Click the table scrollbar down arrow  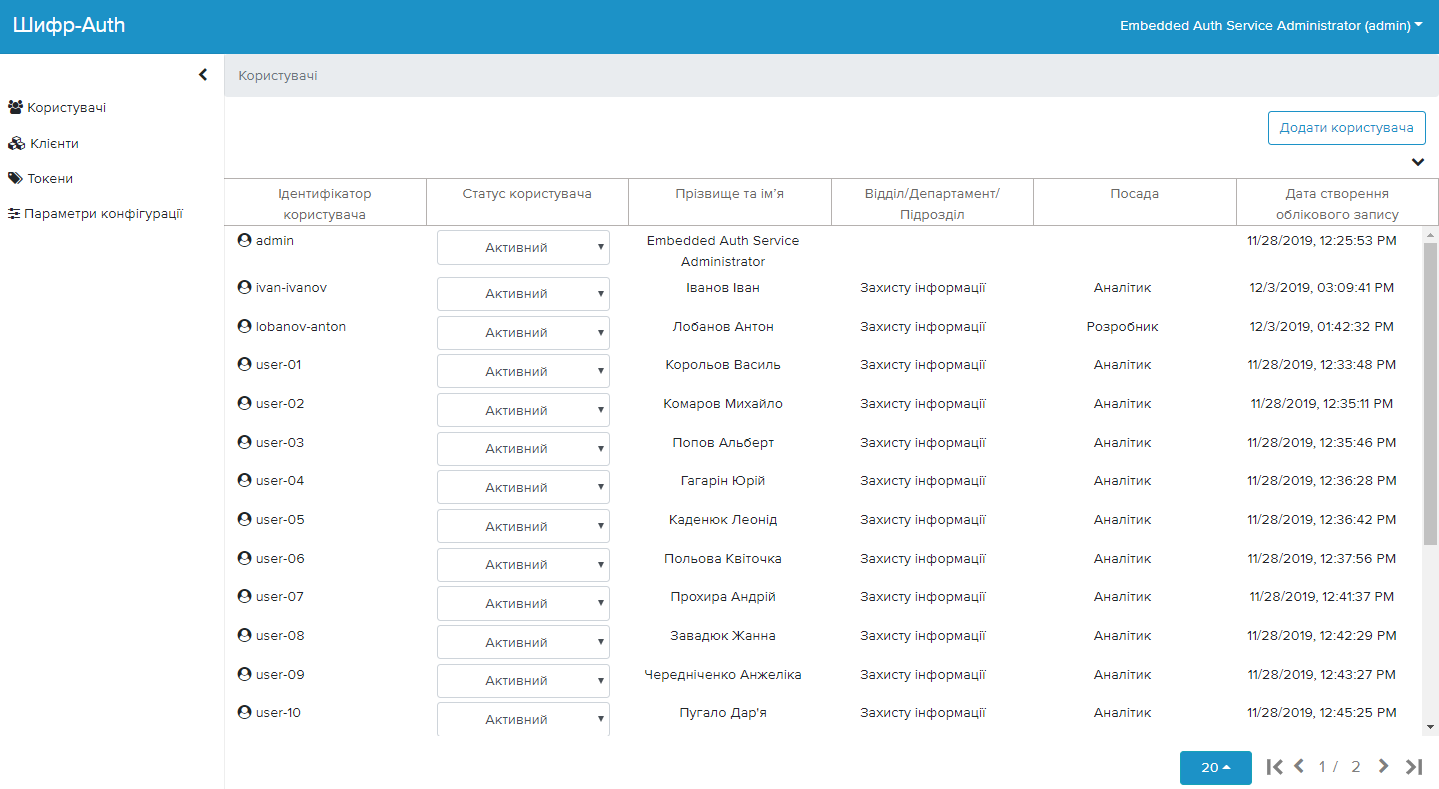pos(1430,727)
